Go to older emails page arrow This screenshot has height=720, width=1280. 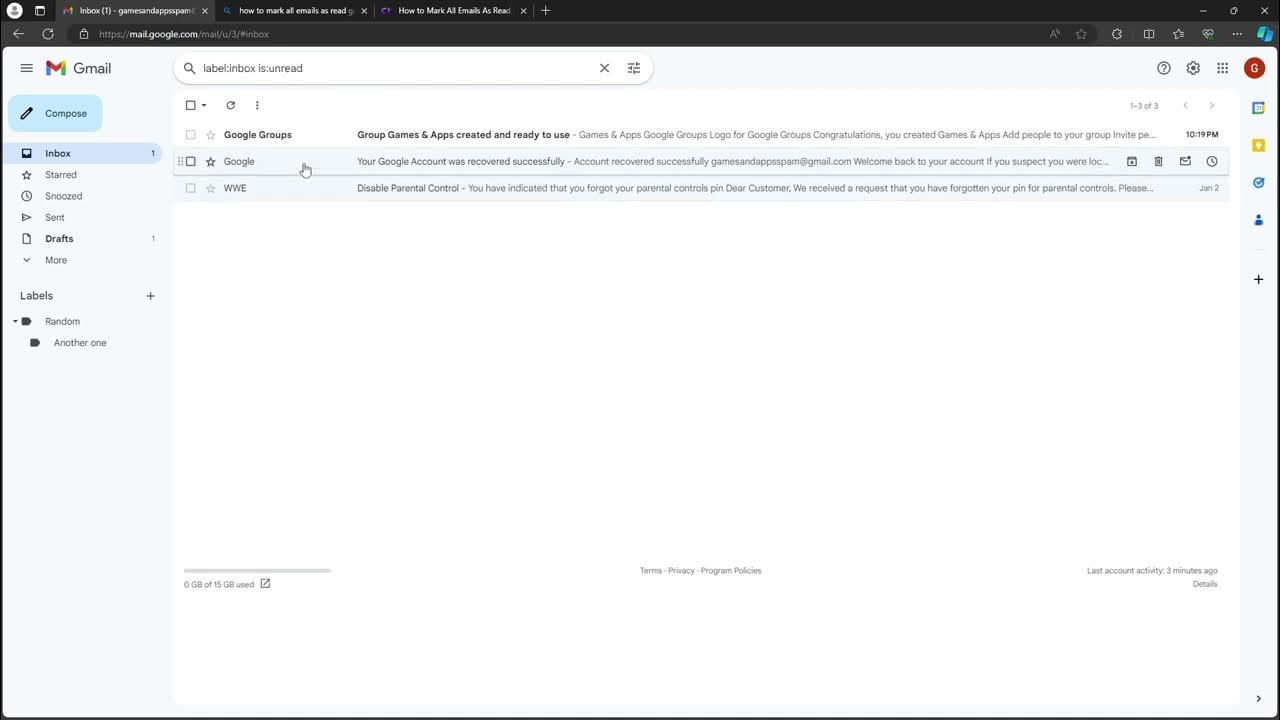[1211, 105]
